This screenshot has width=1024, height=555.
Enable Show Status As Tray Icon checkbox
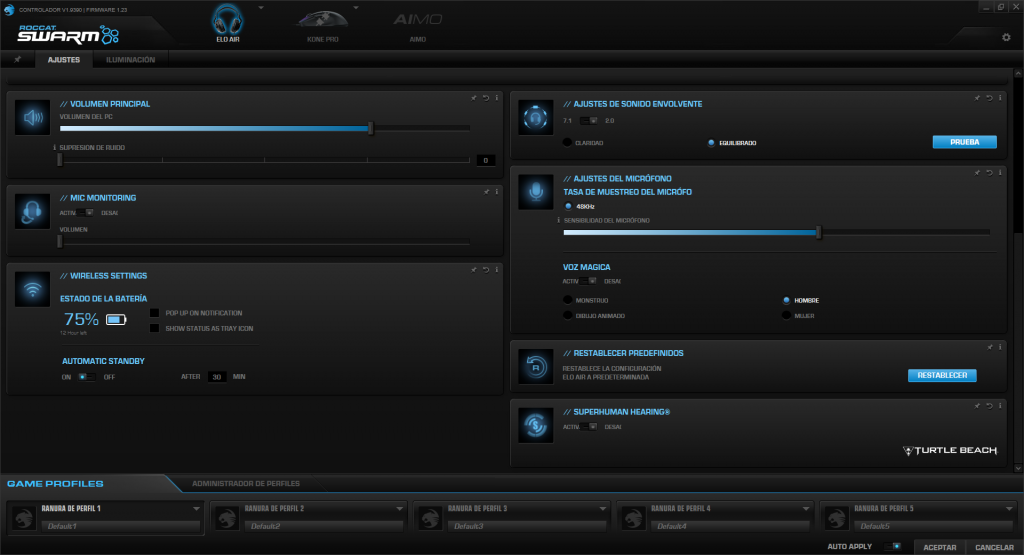154,328
